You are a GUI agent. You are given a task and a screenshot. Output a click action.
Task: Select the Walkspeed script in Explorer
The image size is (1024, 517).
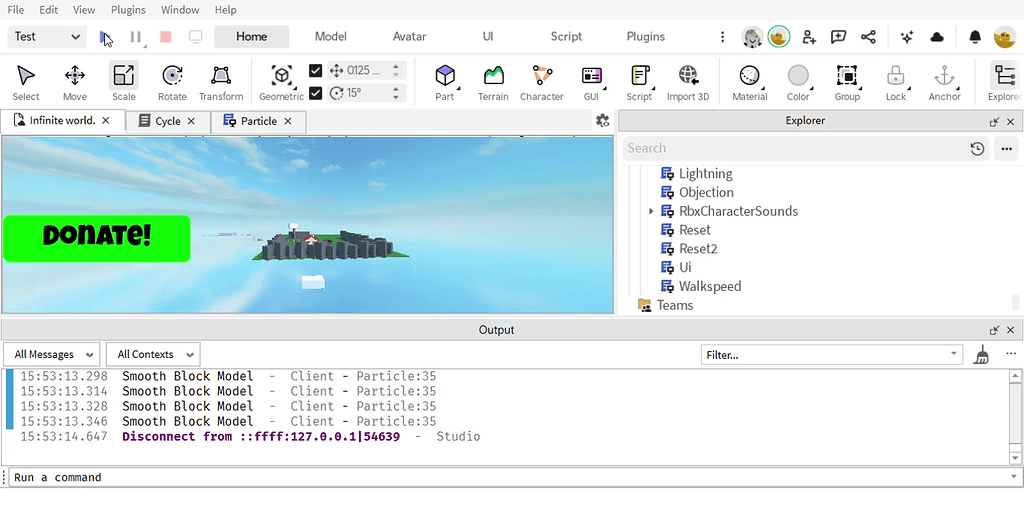[x=710, y=287]
